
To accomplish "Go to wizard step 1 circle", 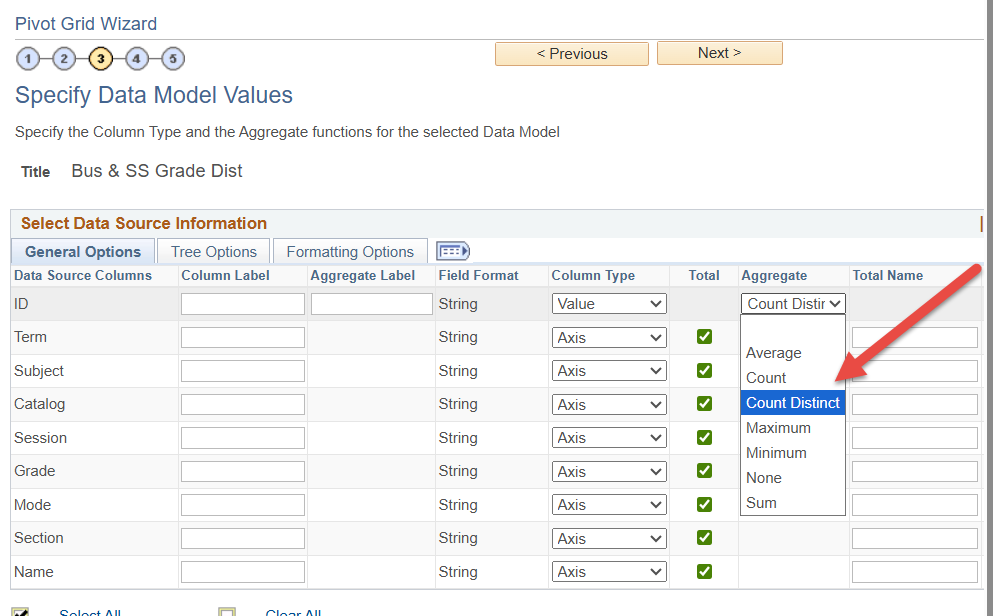I will 28,58.
